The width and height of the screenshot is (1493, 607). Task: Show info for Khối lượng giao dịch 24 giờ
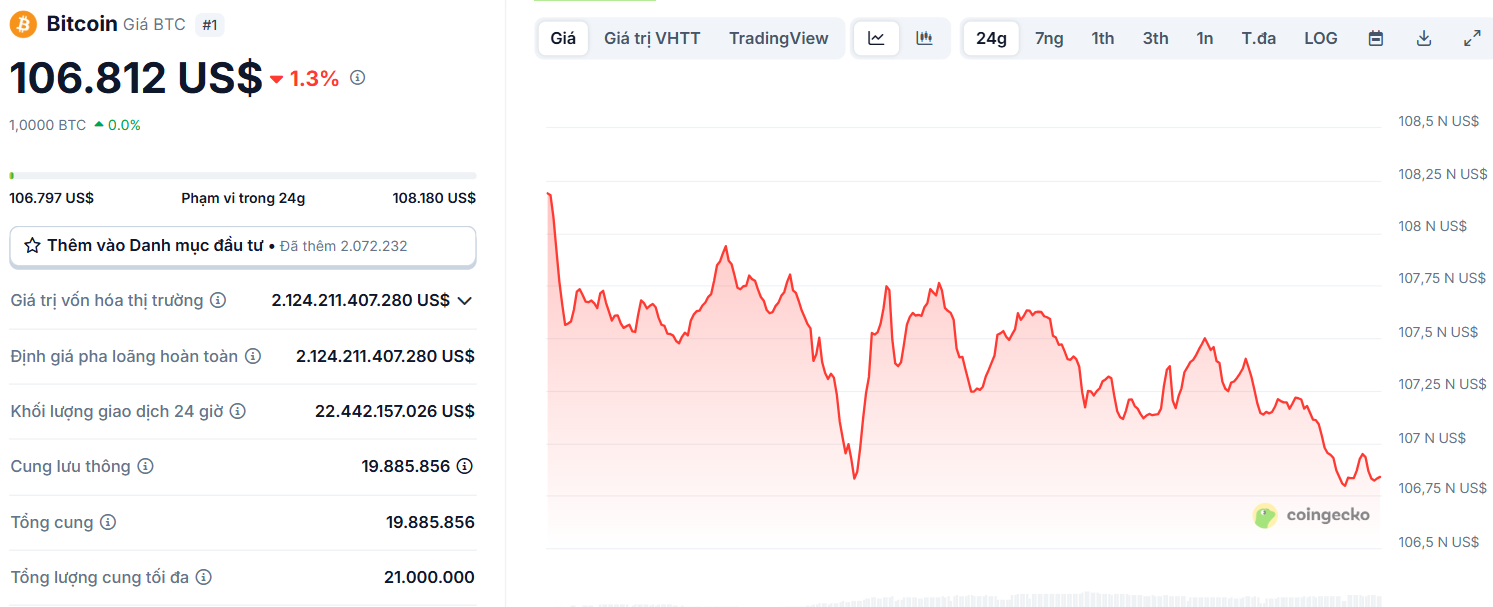pyautogui.click(x=237, y=411)
